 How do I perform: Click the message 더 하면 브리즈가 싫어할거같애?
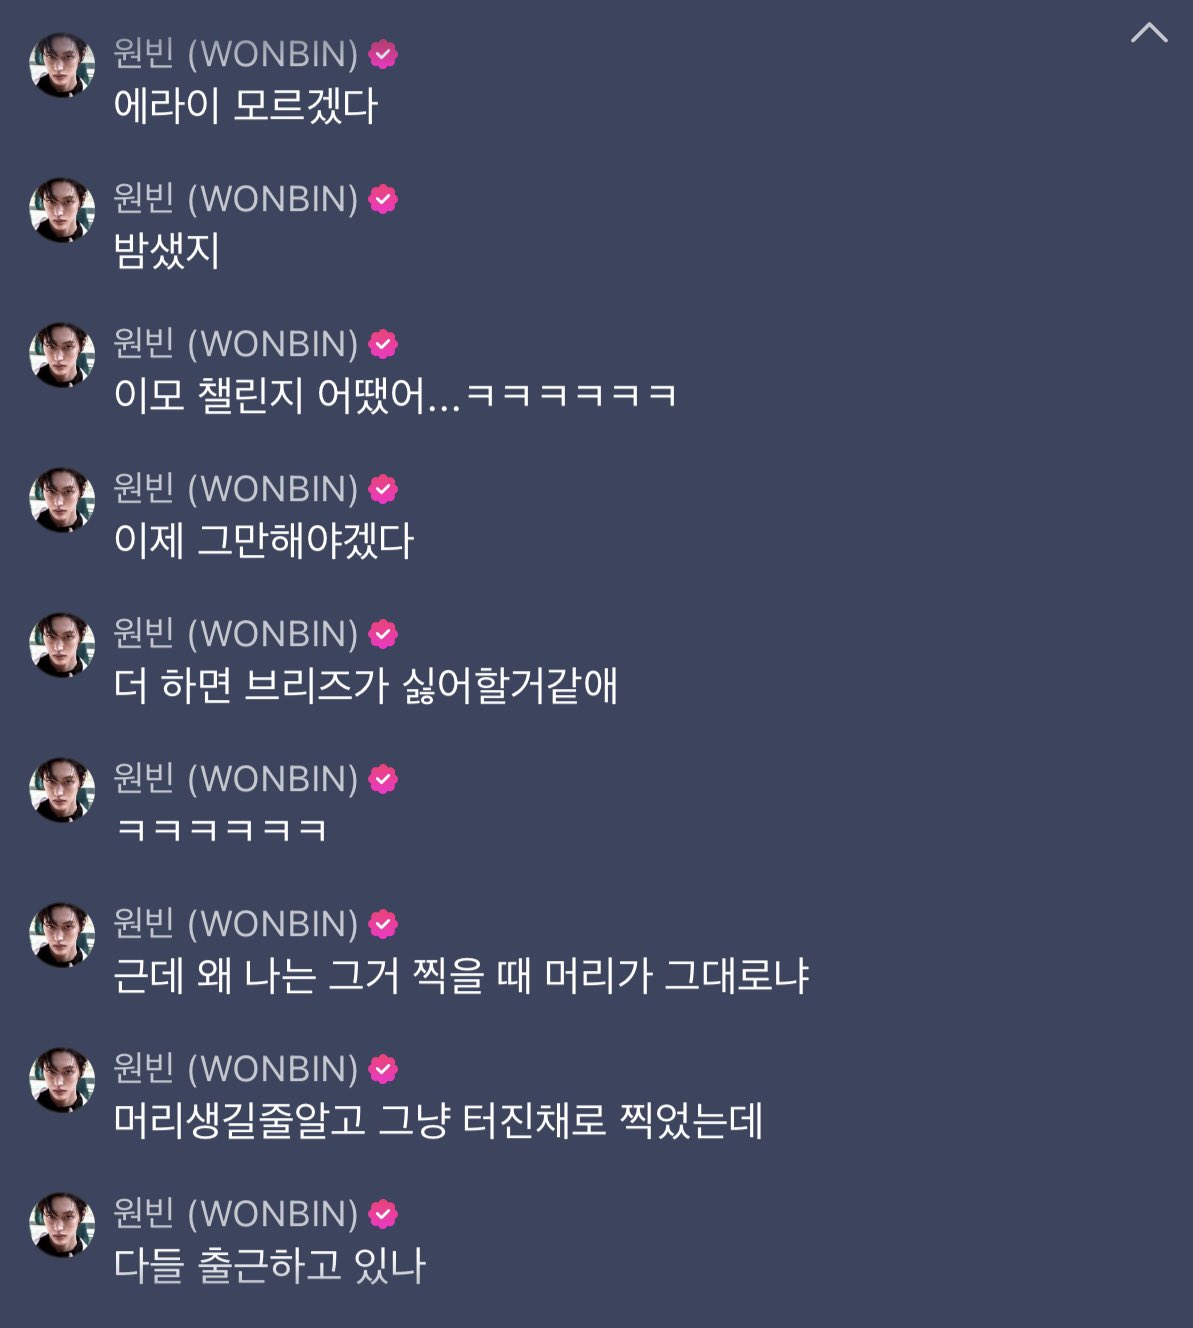coord(366,686)
